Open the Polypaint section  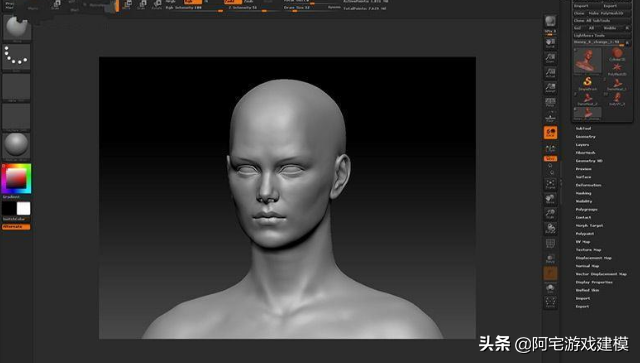point(584,234)
